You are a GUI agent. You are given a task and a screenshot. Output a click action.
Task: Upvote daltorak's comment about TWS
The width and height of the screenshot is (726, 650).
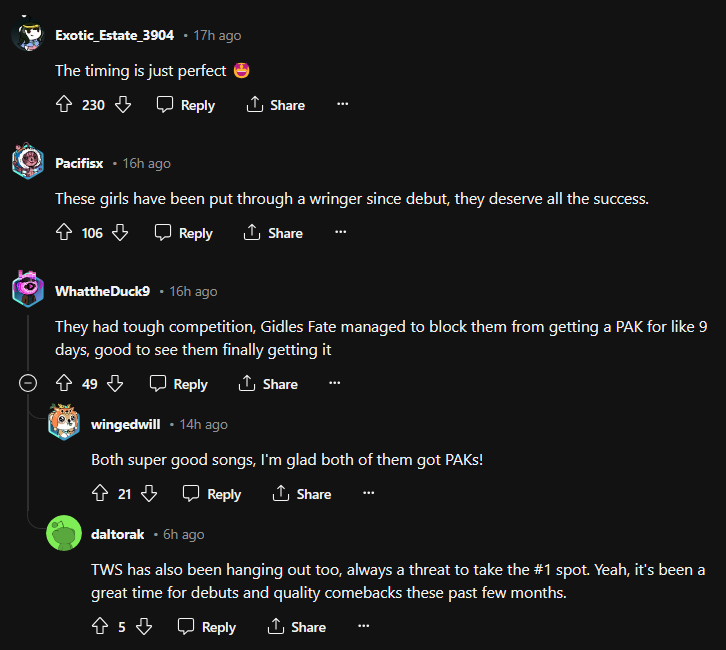point(100,627)
